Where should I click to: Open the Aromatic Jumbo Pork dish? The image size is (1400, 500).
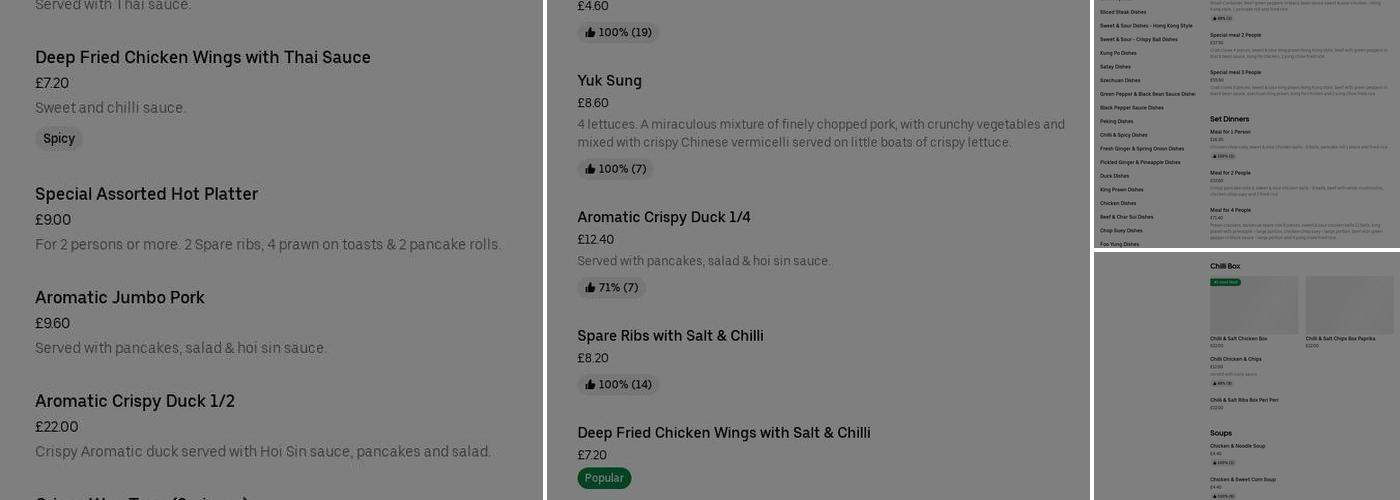click(120, 298)
